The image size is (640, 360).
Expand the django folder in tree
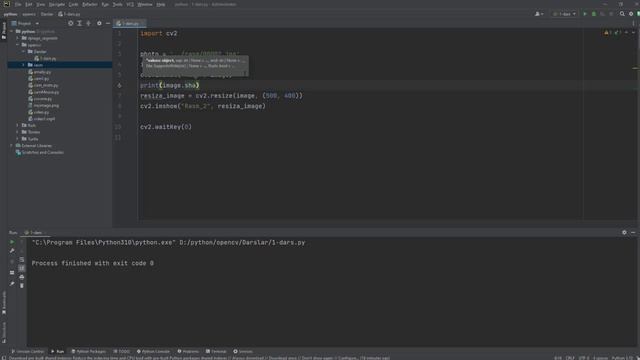tap(18, 38)
